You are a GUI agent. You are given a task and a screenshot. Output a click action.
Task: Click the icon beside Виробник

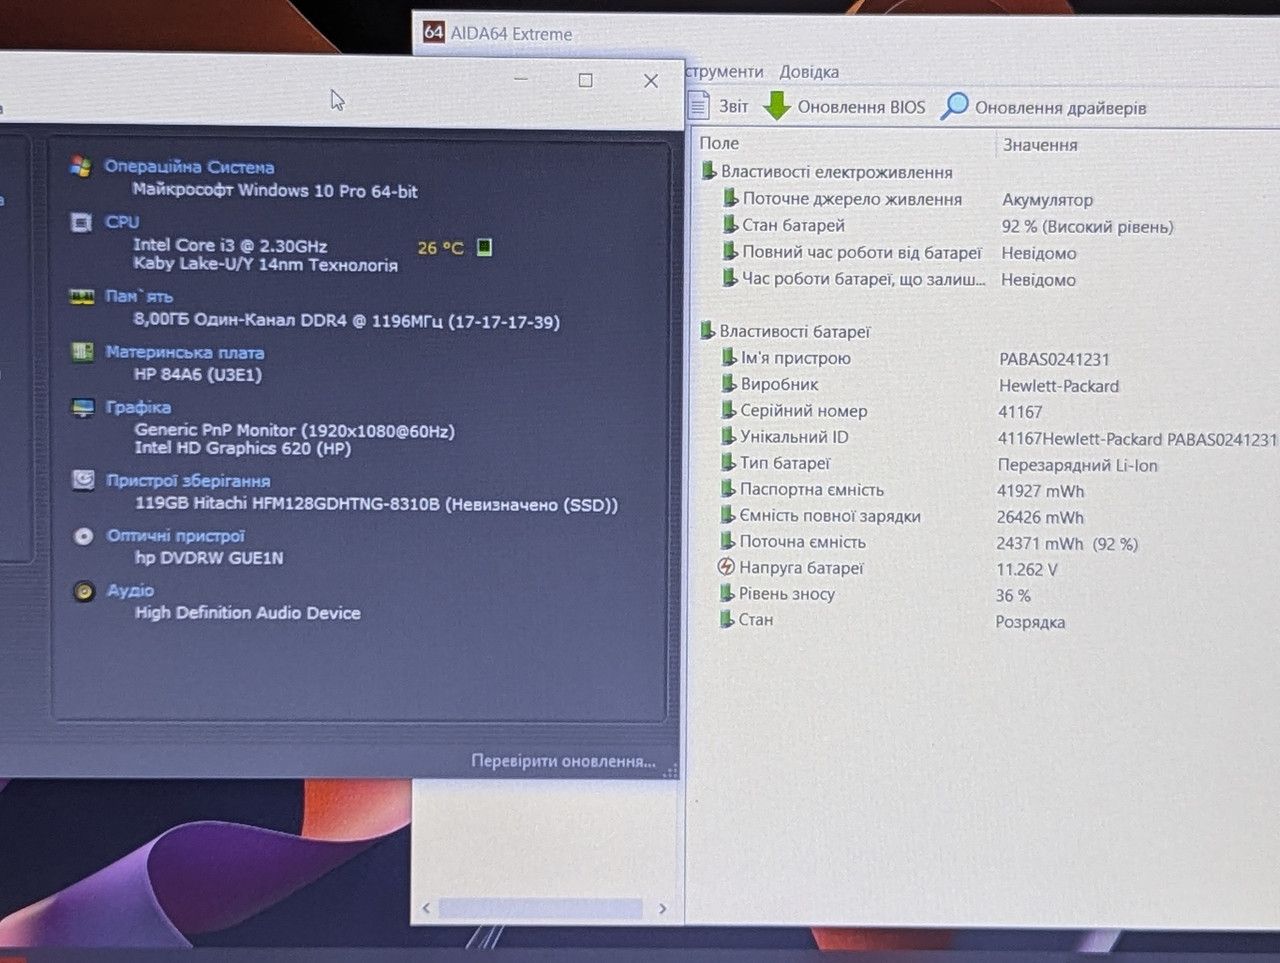(729, 383)
